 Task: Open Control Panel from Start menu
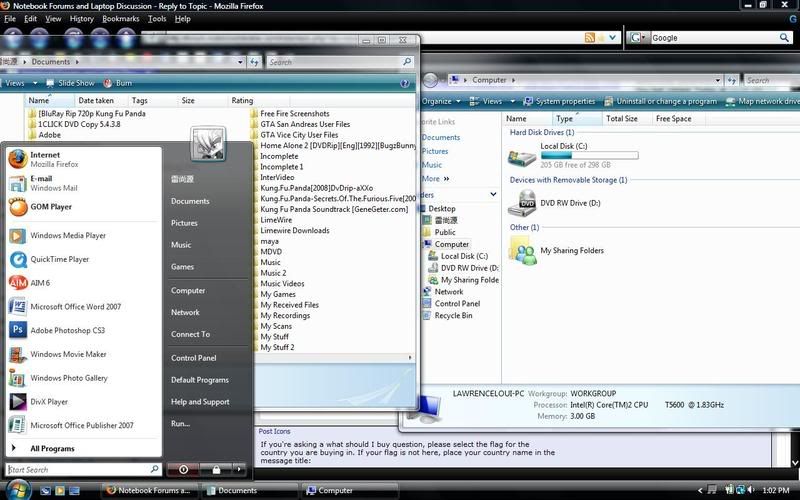pyautogui.click(x=194, y=358)
